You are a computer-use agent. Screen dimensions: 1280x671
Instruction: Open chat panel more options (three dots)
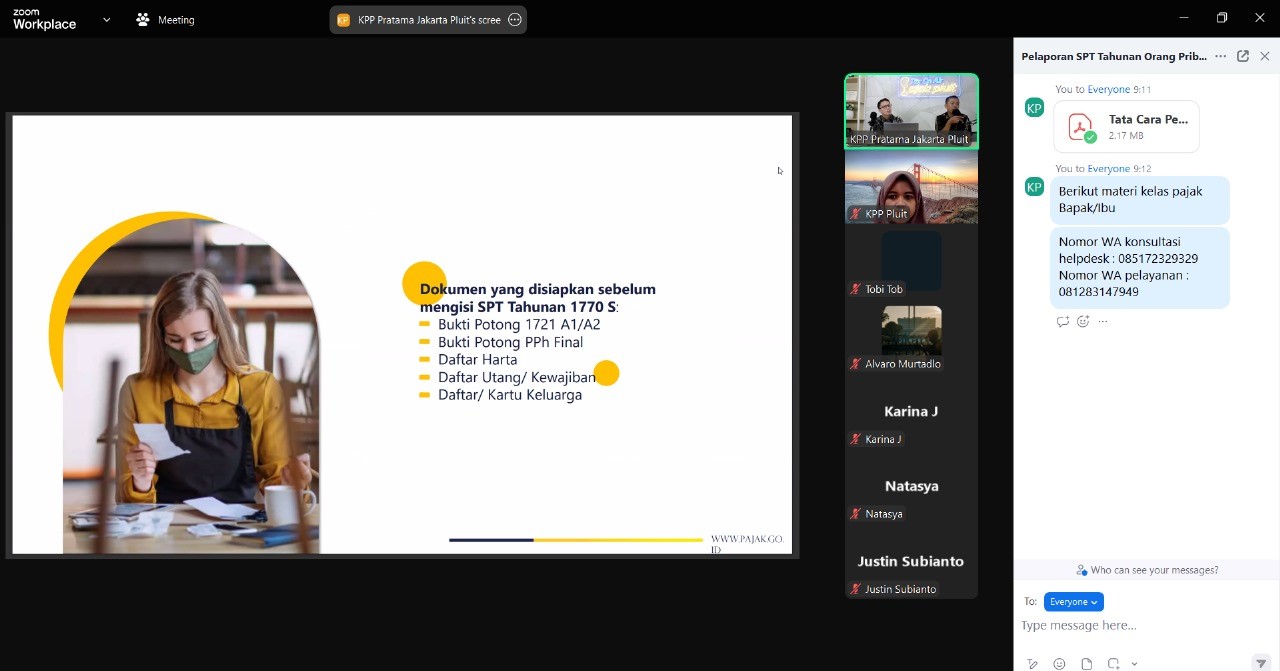click(1220, 56)
